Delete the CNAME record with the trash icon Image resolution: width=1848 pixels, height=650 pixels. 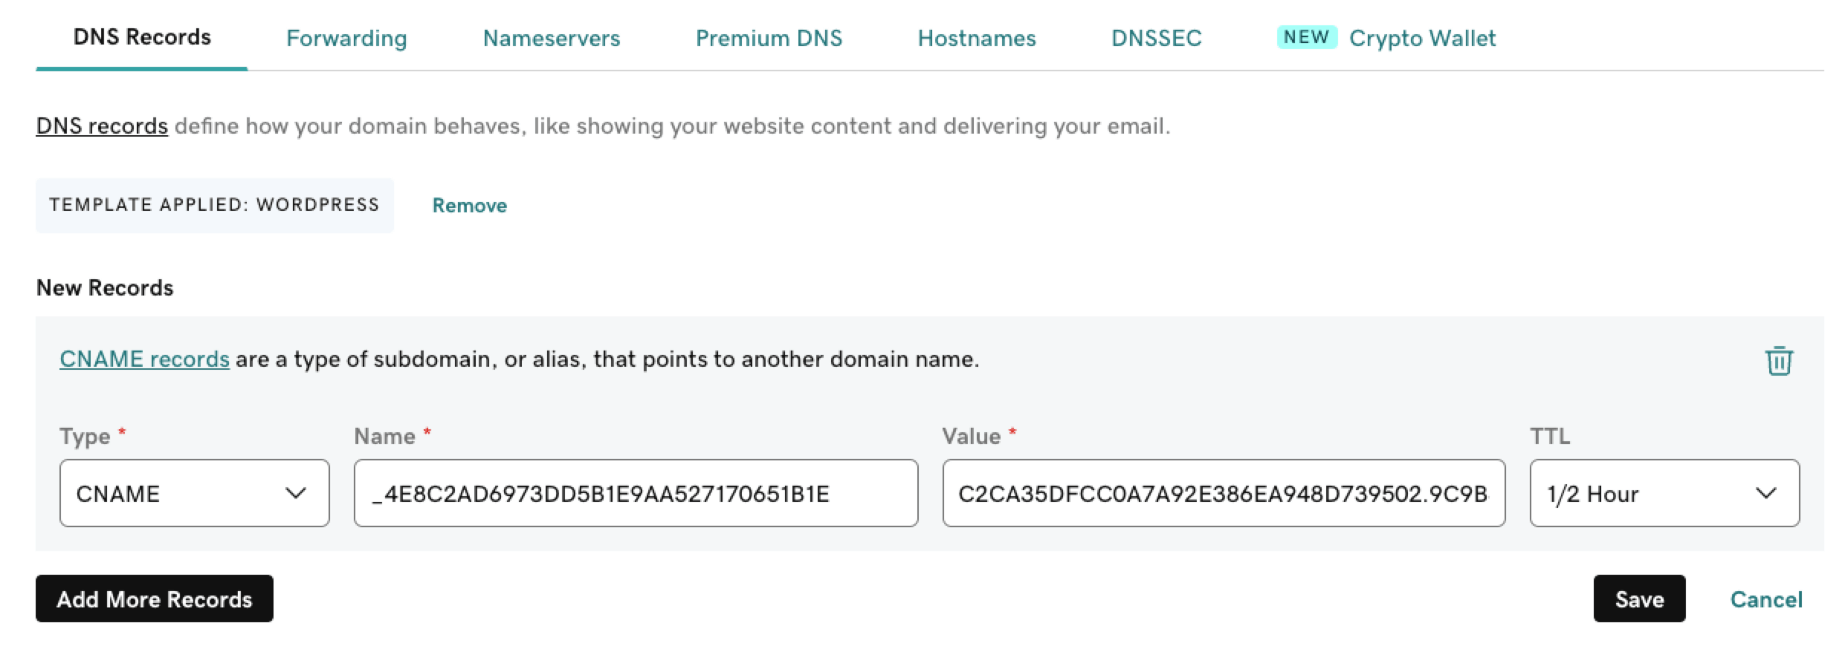coord(1778,360)
